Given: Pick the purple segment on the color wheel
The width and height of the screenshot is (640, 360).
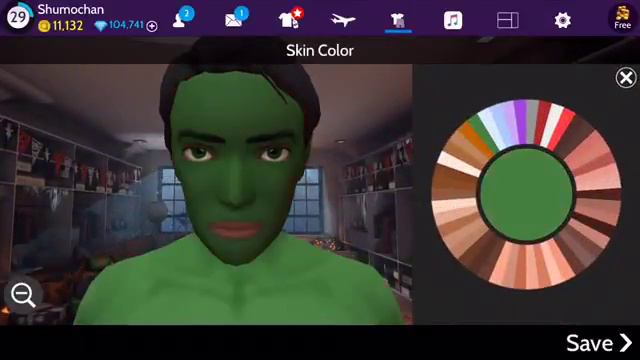Looking at the screenshot, I should [x=520, y=122].
